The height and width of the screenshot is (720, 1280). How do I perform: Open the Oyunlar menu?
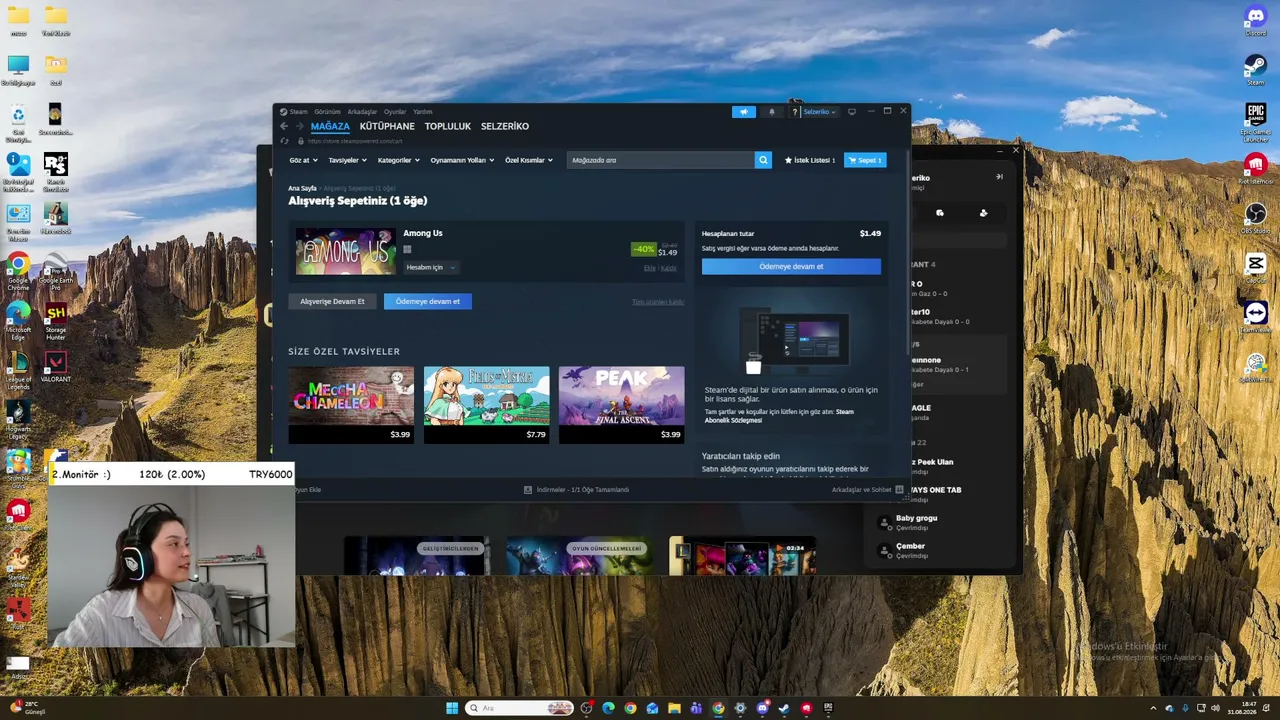click(x=395, y=112)
